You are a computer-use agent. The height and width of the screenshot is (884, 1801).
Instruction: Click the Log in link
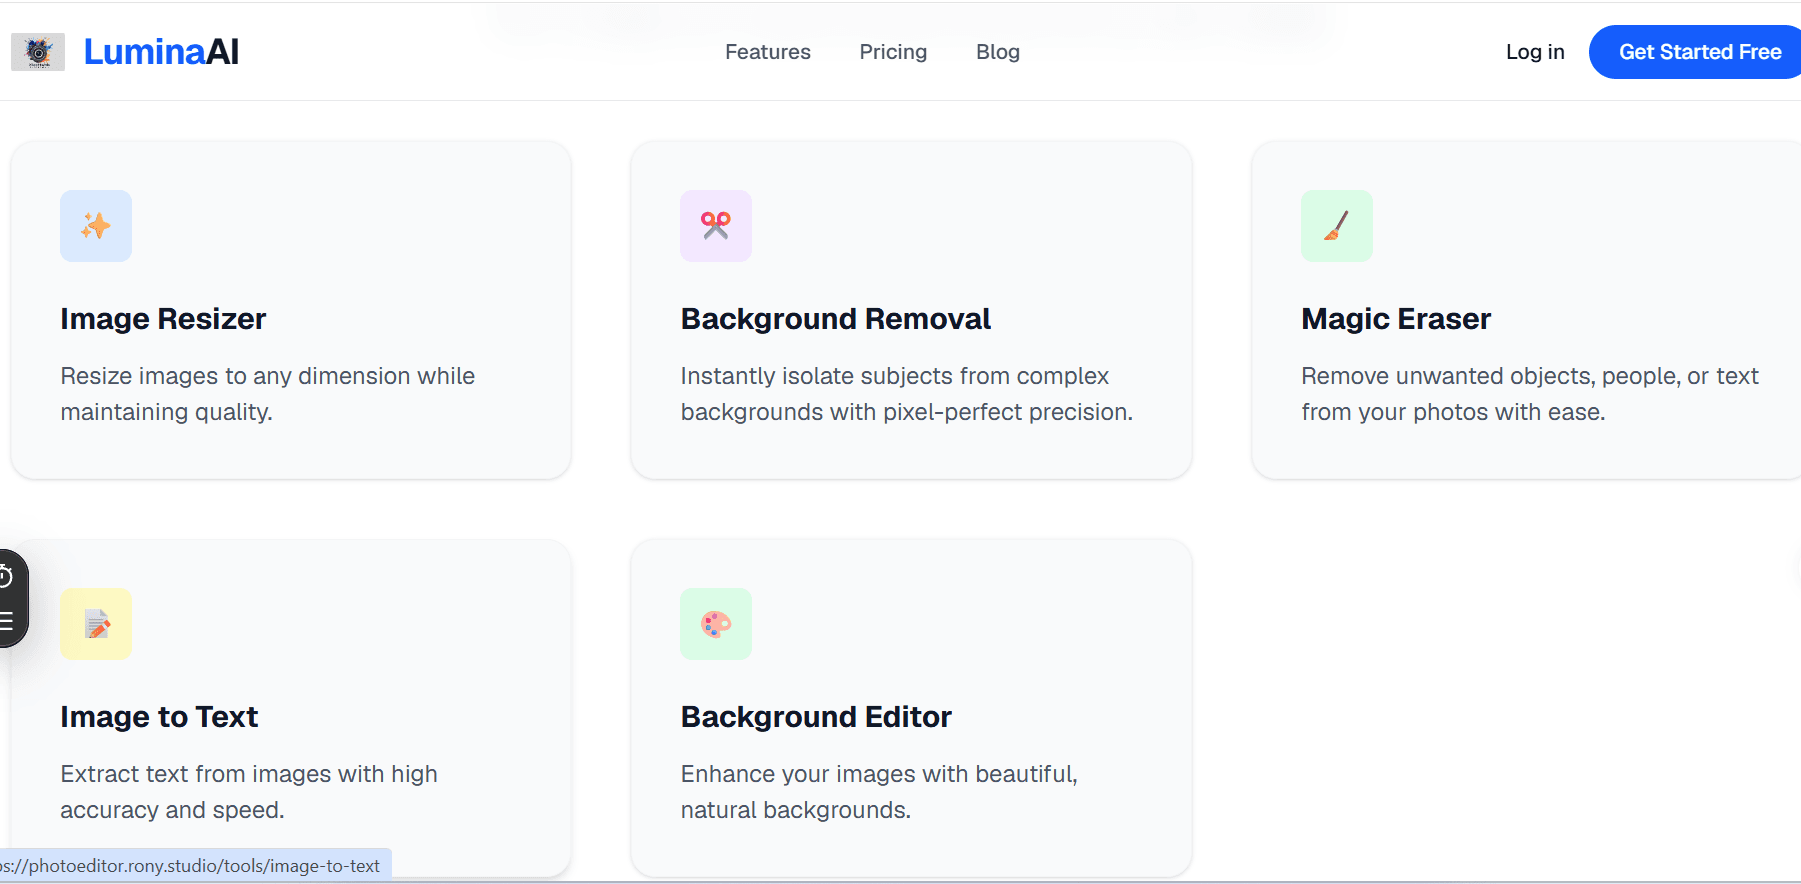[1535, 52]
